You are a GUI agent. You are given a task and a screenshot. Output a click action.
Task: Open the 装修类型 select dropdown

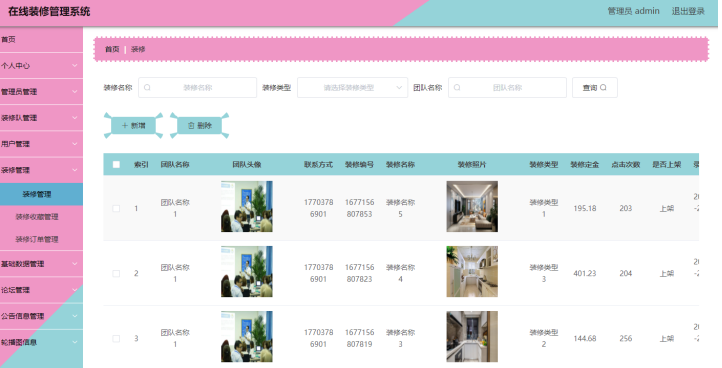point(352,88)
